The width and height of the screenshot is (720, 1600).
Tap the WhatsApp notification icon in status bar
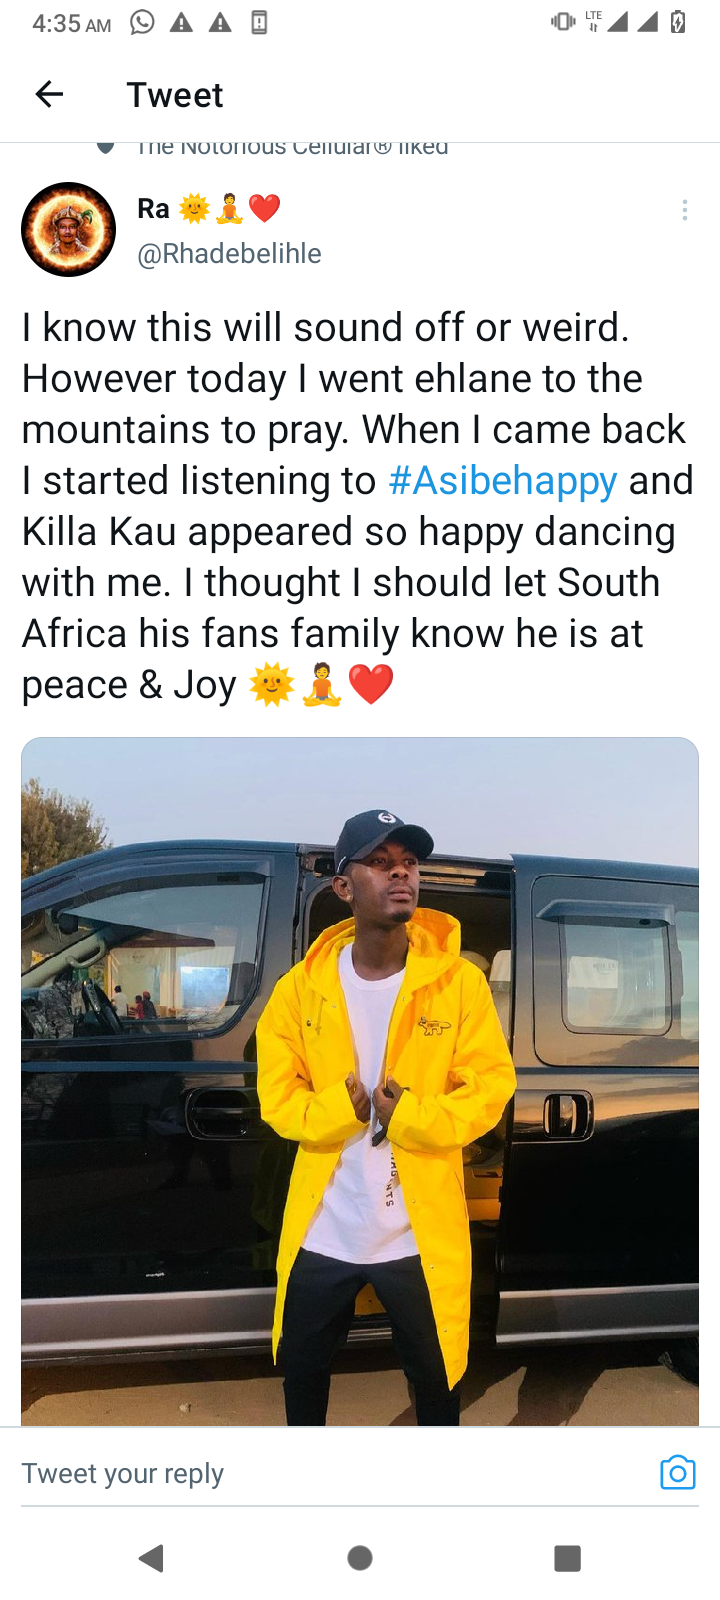pyautogui.click(x=143, y=22)
